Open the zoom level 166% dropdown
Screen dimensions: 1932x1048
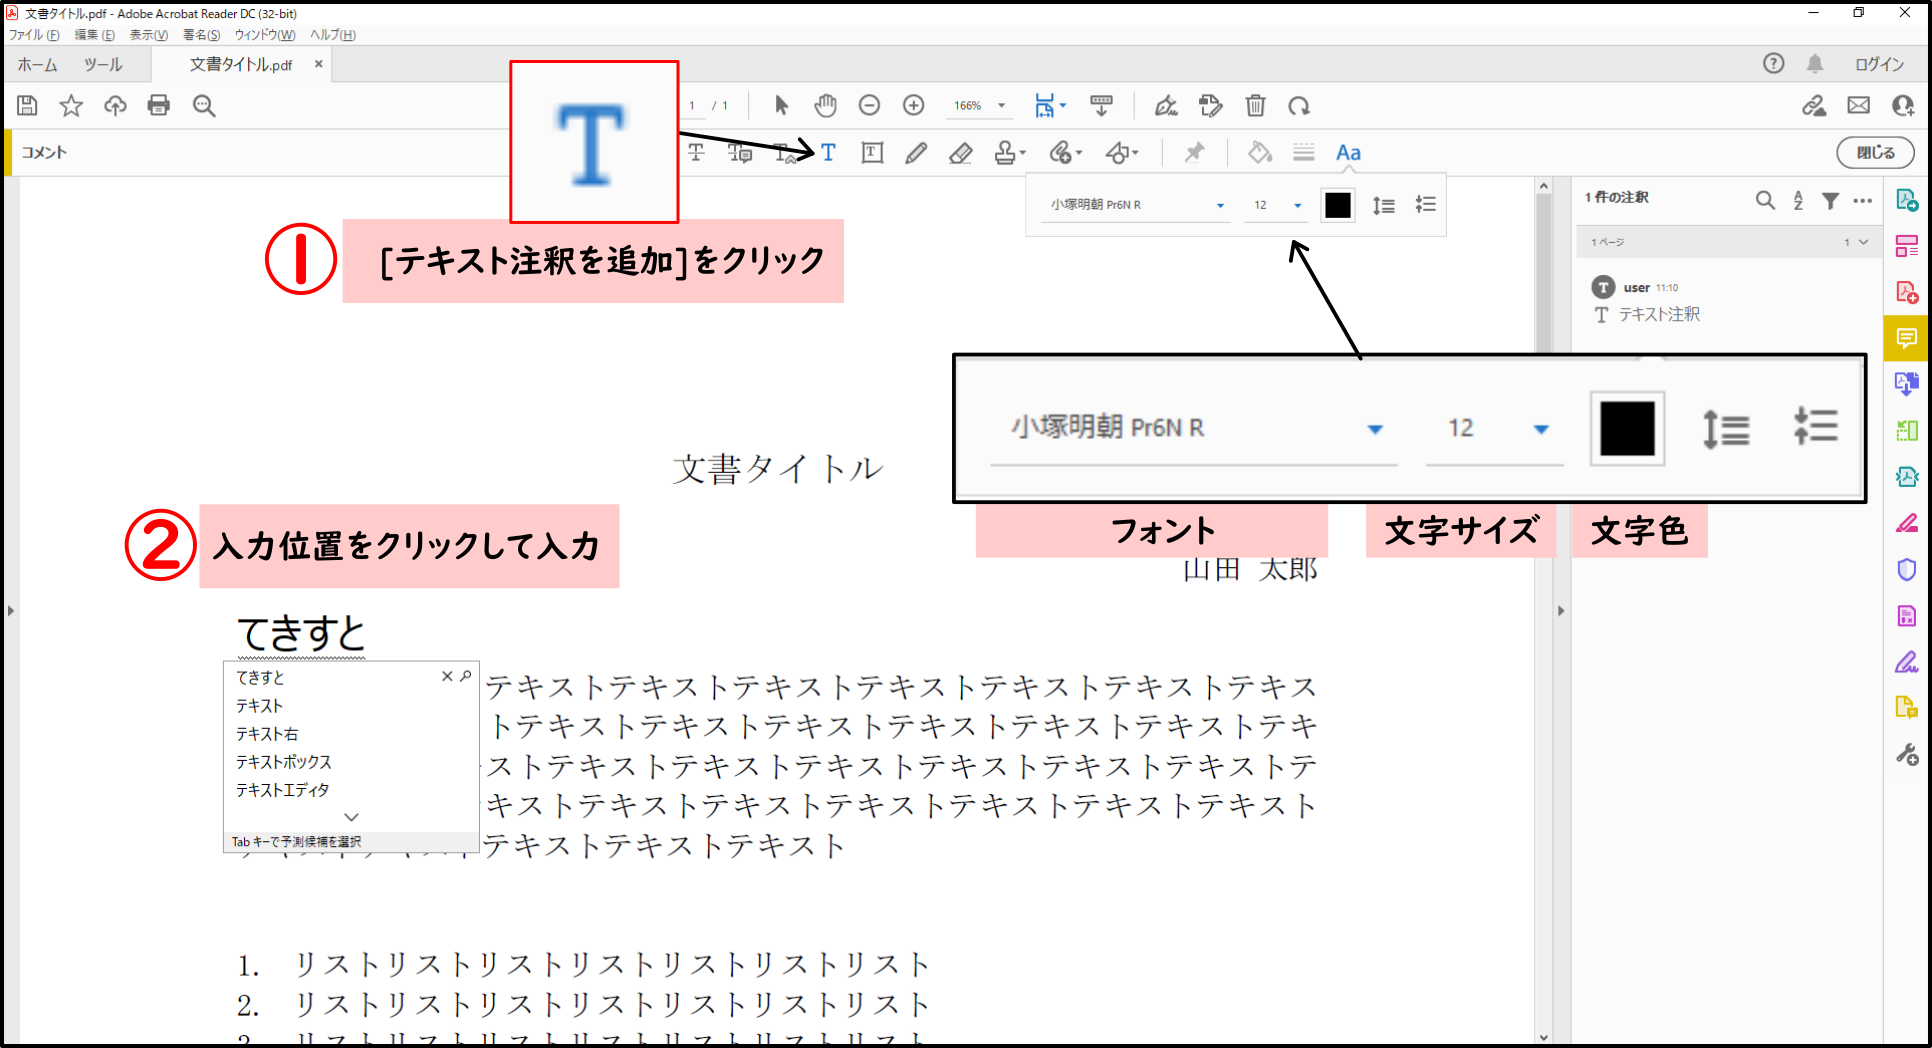click(x=1001, y=106)
